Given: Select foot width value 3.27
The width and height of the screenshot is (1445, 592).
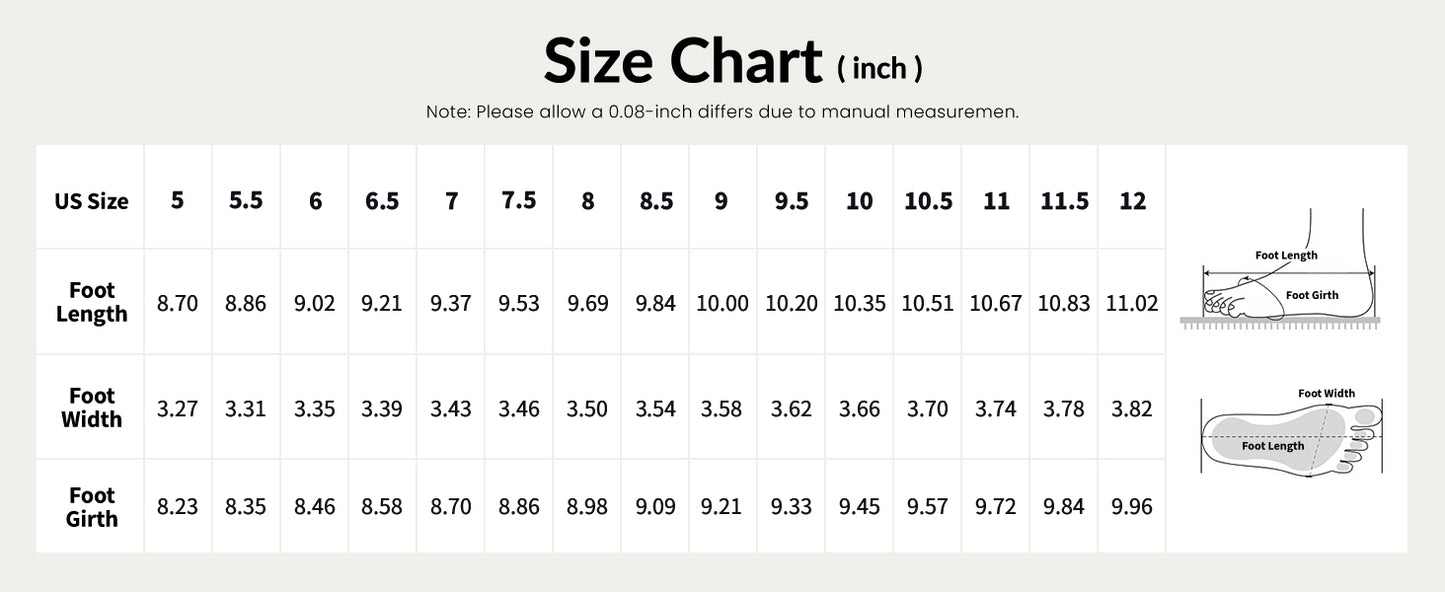Looking at the screenshot, I should pyautogui.click(x=177, y=408).
